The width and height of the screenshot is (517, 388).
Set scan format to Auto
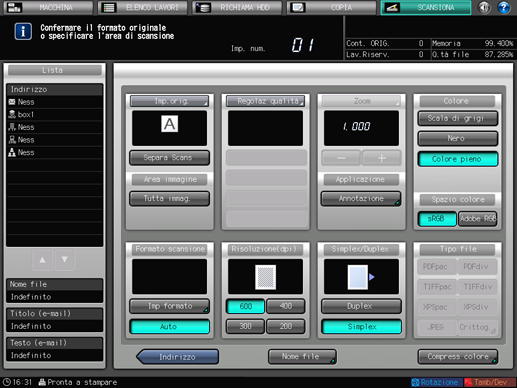(169, 327)
